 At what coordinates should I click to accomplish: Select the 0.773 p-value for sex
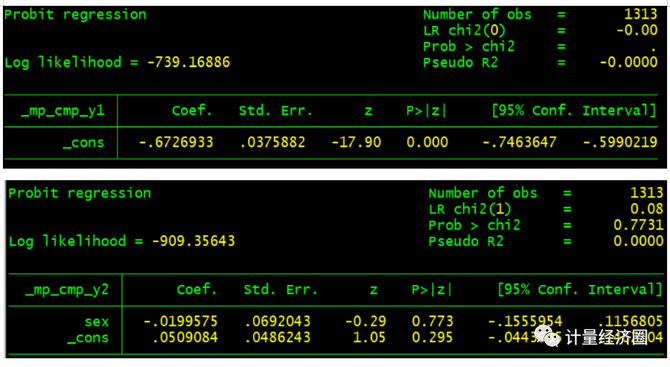(x=432, y=321)
